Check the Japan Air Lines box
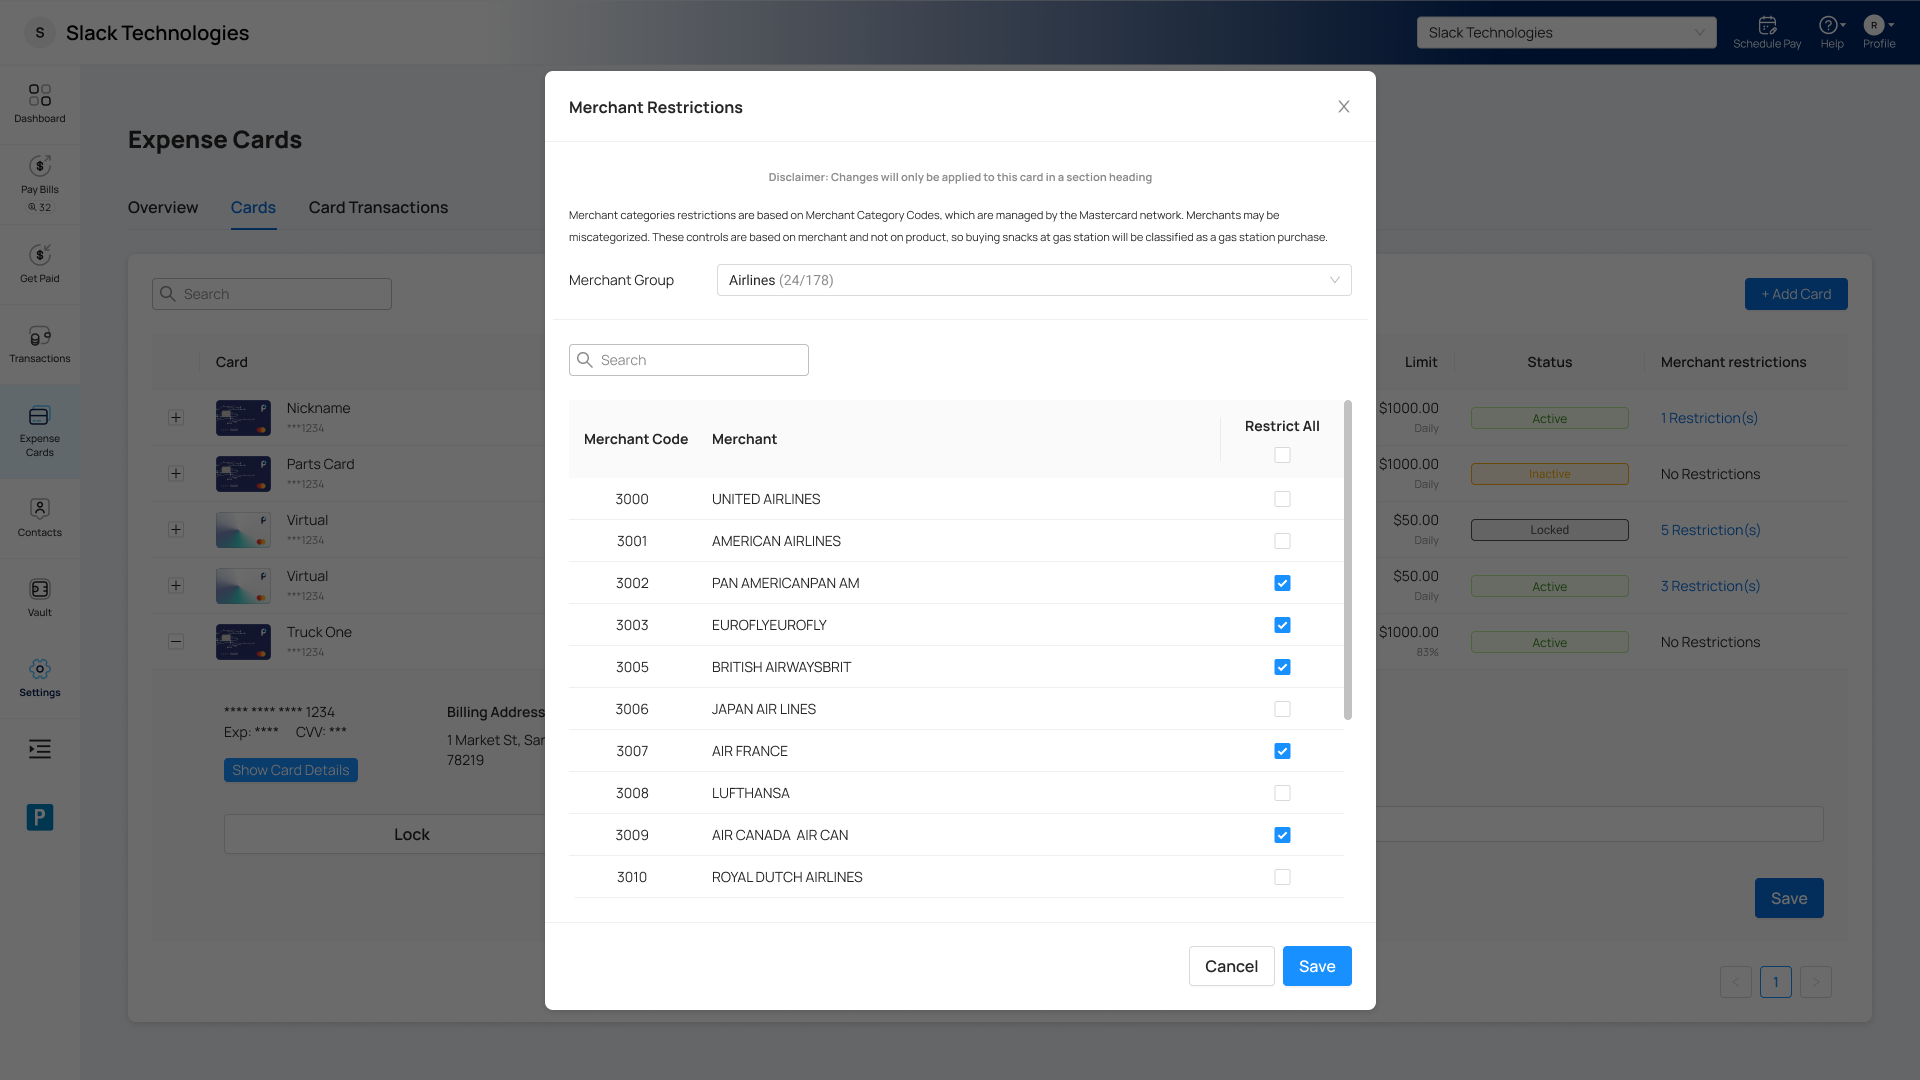1920x1080 pixels. (x=1282, y=709)
